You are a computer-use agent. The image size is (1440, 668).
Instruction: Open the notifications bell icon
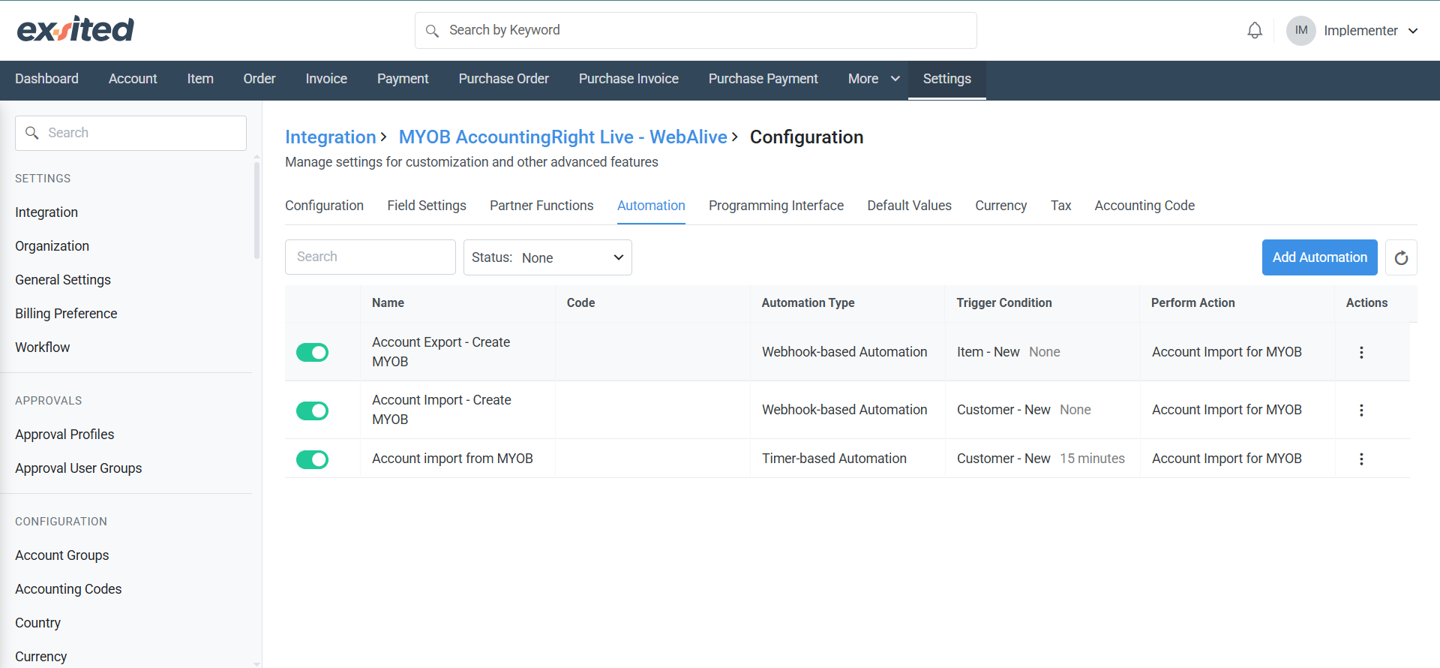pyautogui.click(x=1254, y=31)
